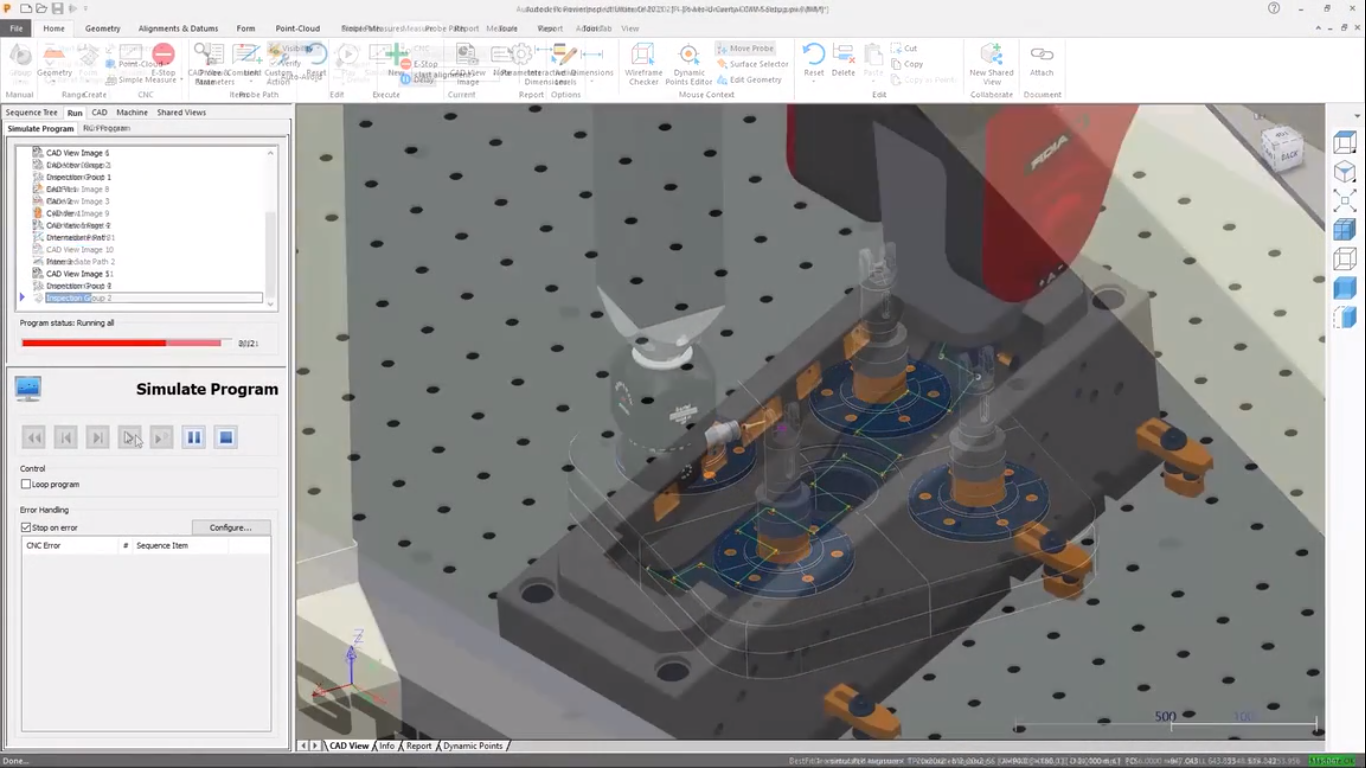Activate the Edit Geometry tool

(x=748, y=80)
